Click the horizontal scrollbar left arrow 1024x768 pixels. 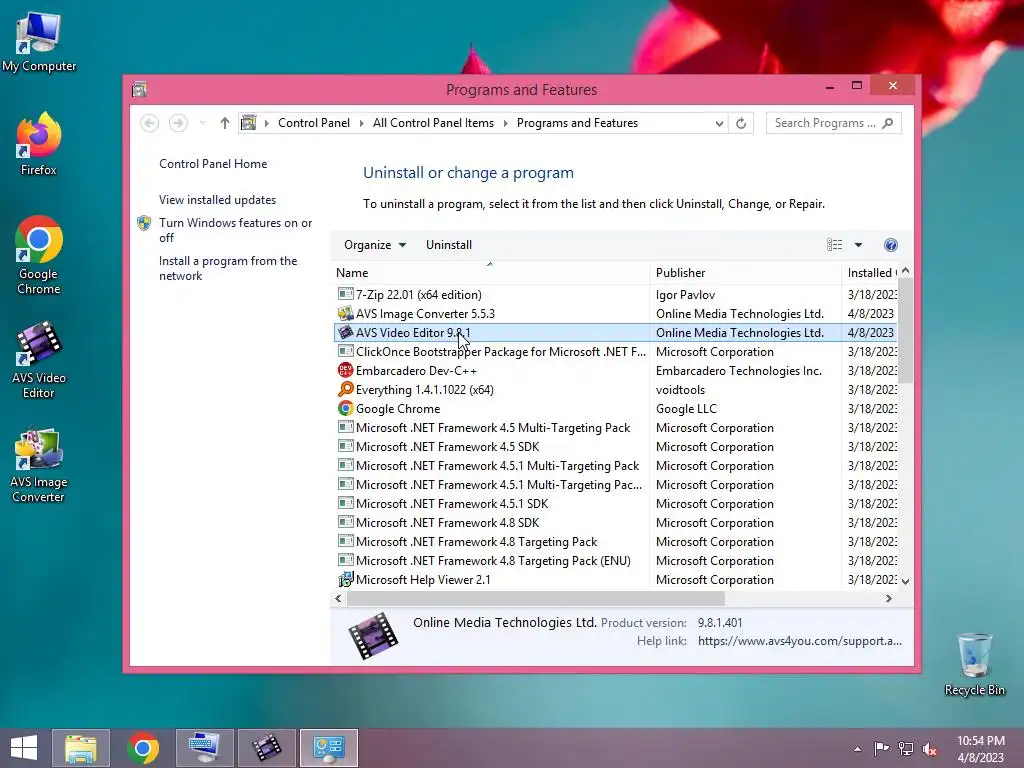click(338, 598)
